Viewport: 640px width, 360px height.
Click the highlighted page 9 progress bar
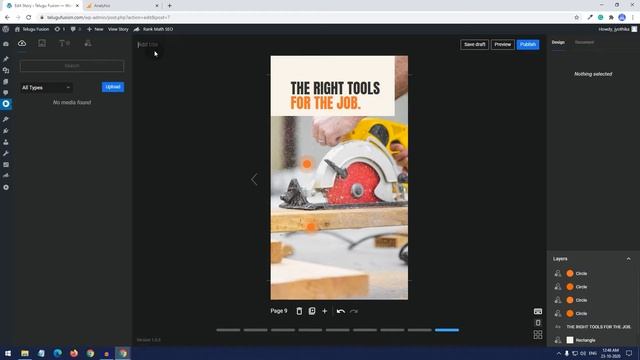pyautogui.click(x=447, y=330)
